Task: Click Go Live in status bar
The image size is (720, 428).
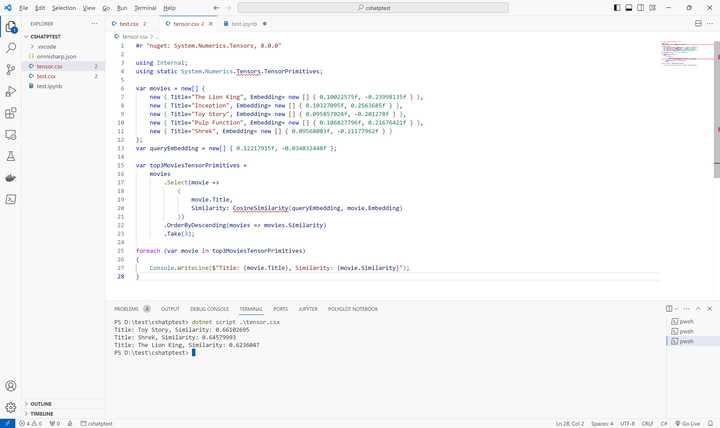Action: tap(688, 423)
